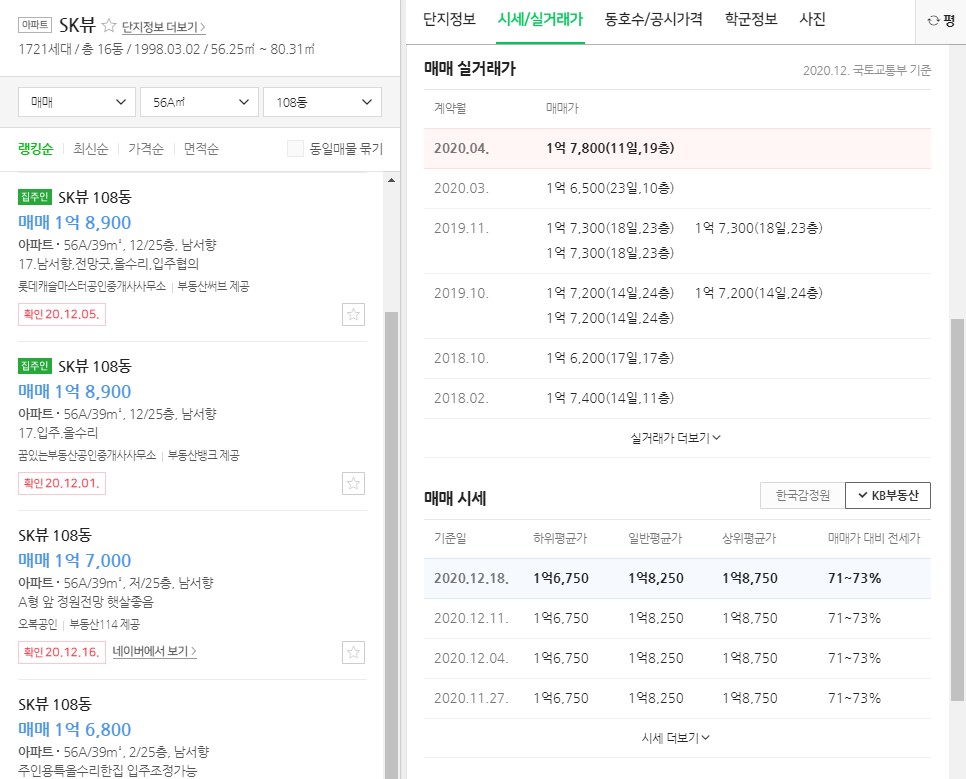Open the 단지정보 tab

point(450,20)
